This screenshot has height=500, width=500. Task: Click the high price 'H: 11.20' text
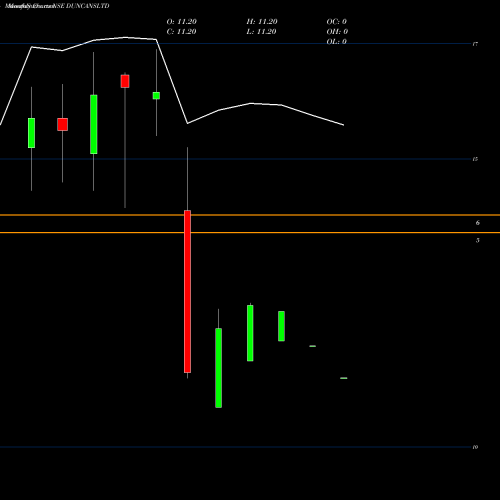[x=262, y=22]
